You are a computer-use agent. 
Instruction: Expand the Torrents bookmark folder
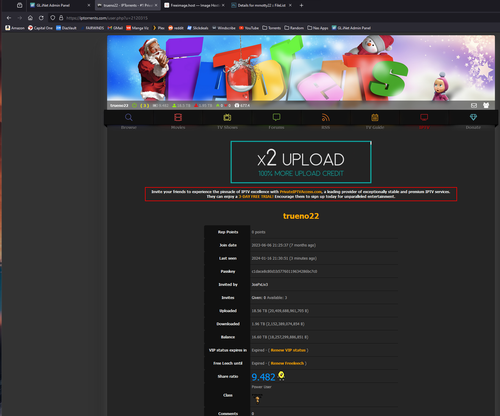(x=272, y=28)
